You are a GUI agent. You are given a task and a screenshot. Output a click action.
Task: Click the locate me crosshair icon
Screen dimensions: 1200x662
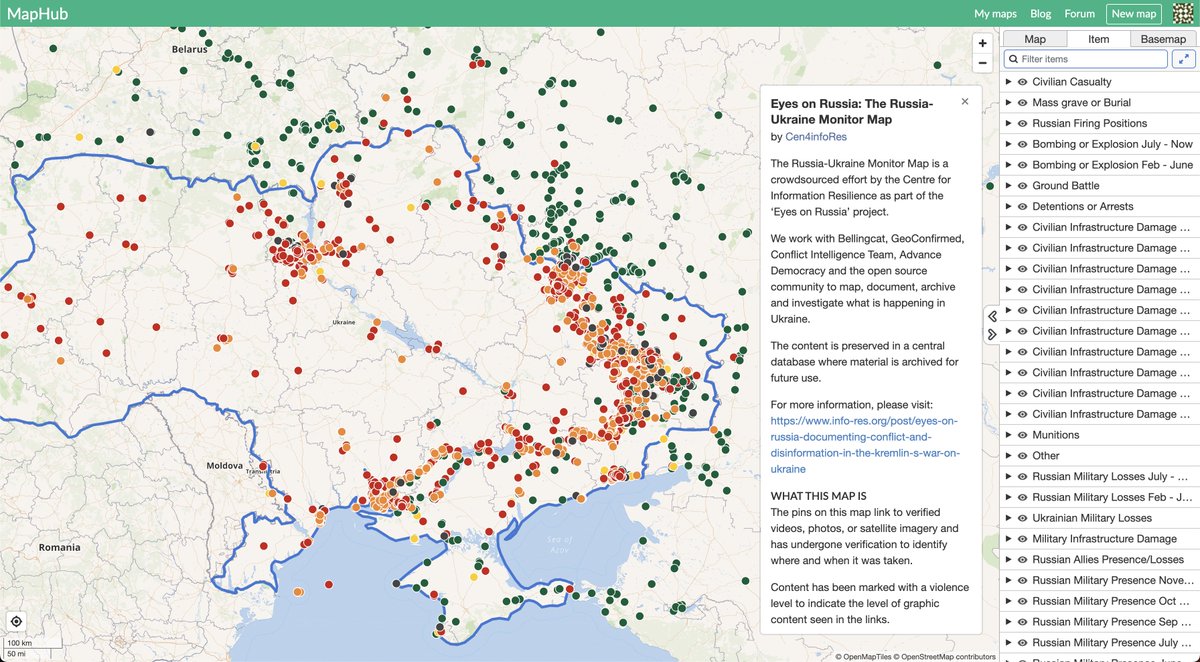16,620
